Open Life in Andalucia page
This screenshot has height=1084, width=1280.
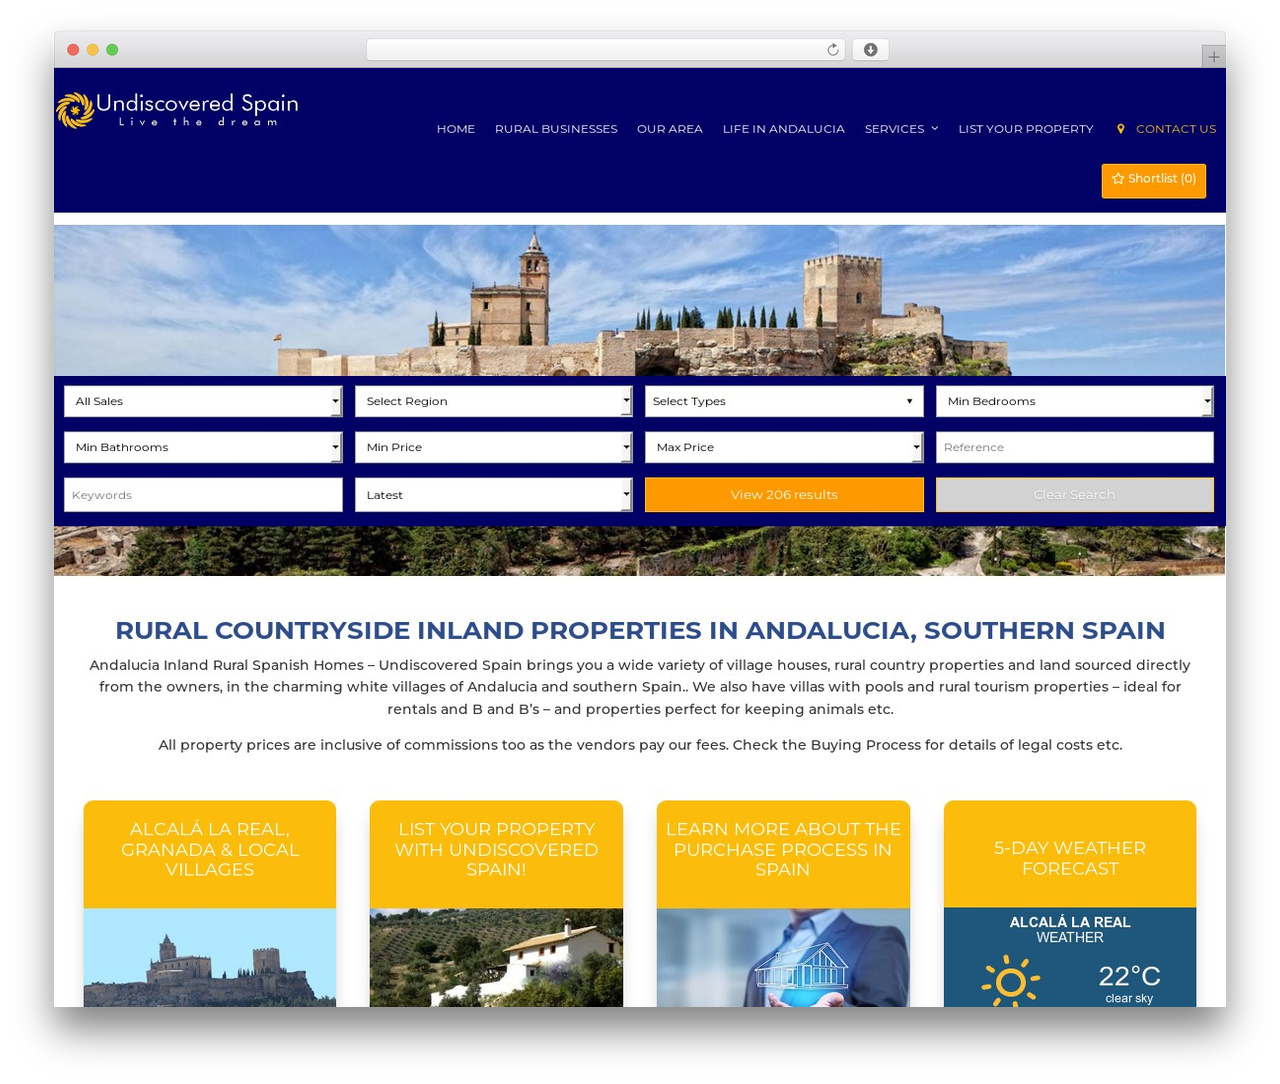coord(784,129)
